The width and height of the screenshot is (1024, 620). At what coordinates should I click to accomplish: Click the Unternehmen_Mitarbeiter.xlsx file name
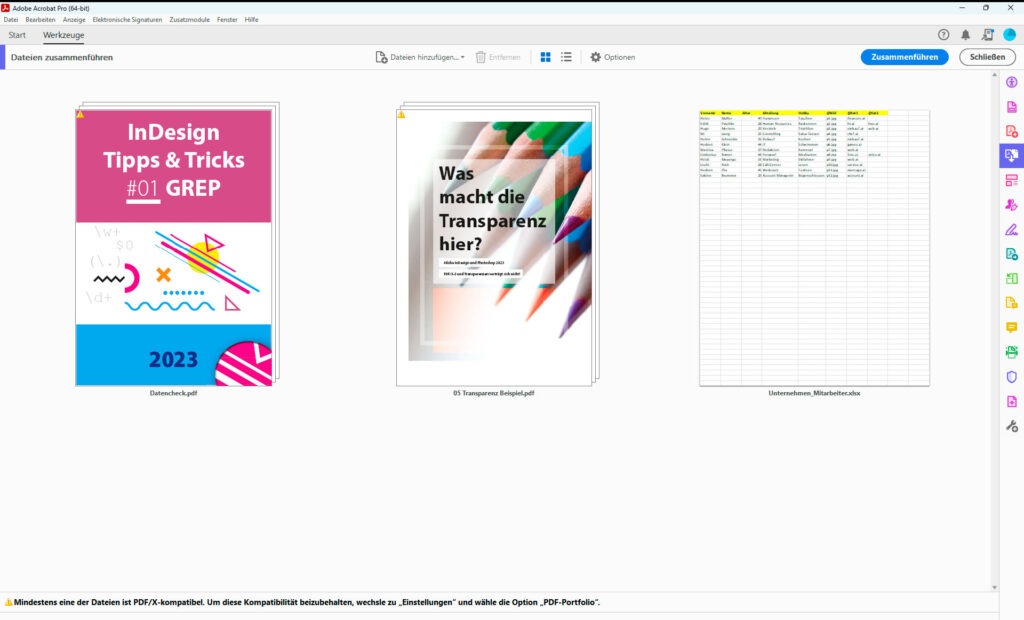coord(814,393)
